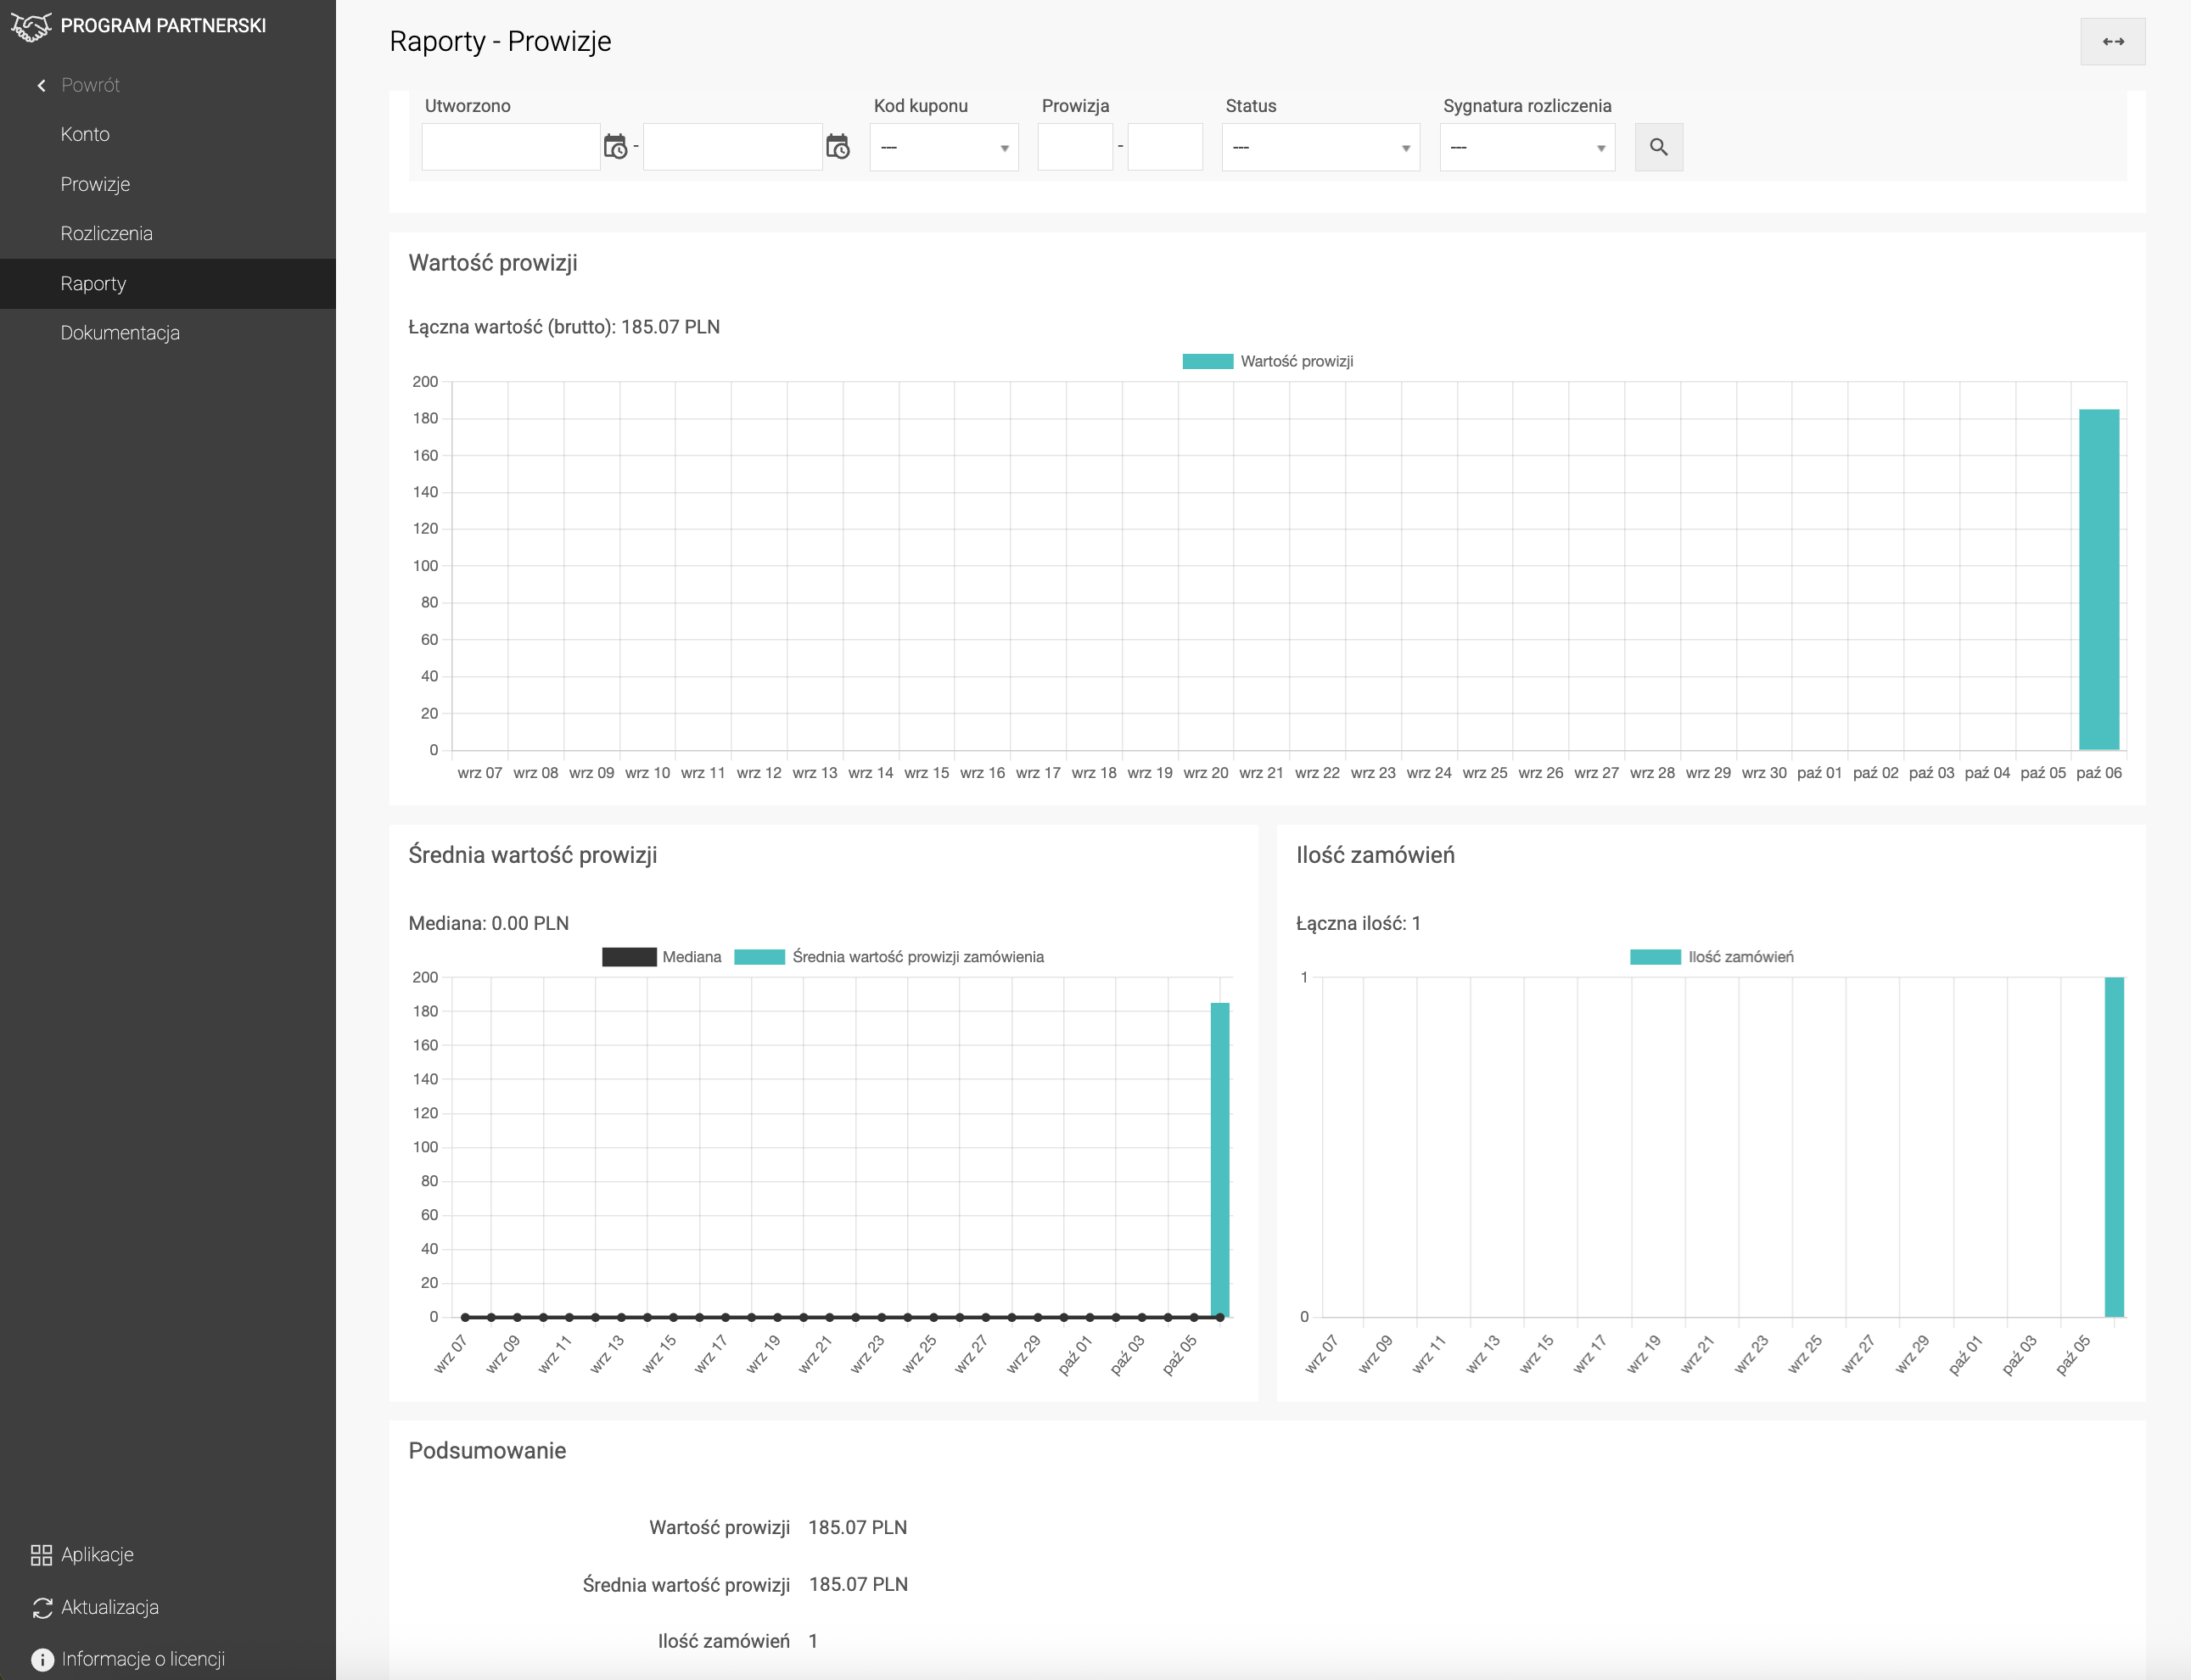Toggle Wartość prowizji legend item
2191x1680 pixels.
point(1267,361)
